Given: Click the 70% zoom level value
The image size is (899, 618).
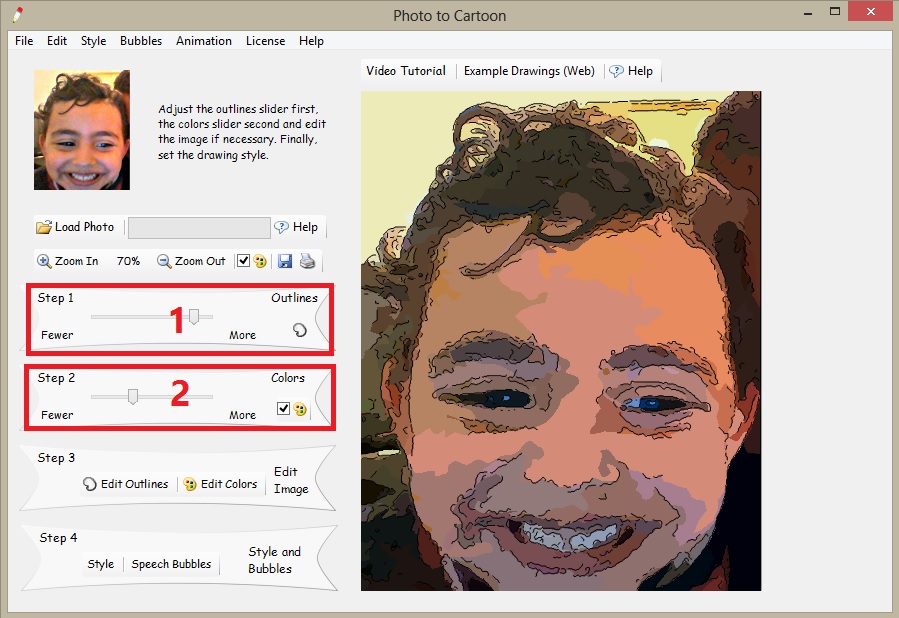Looking at the screenshot, I should click(128, 261).
